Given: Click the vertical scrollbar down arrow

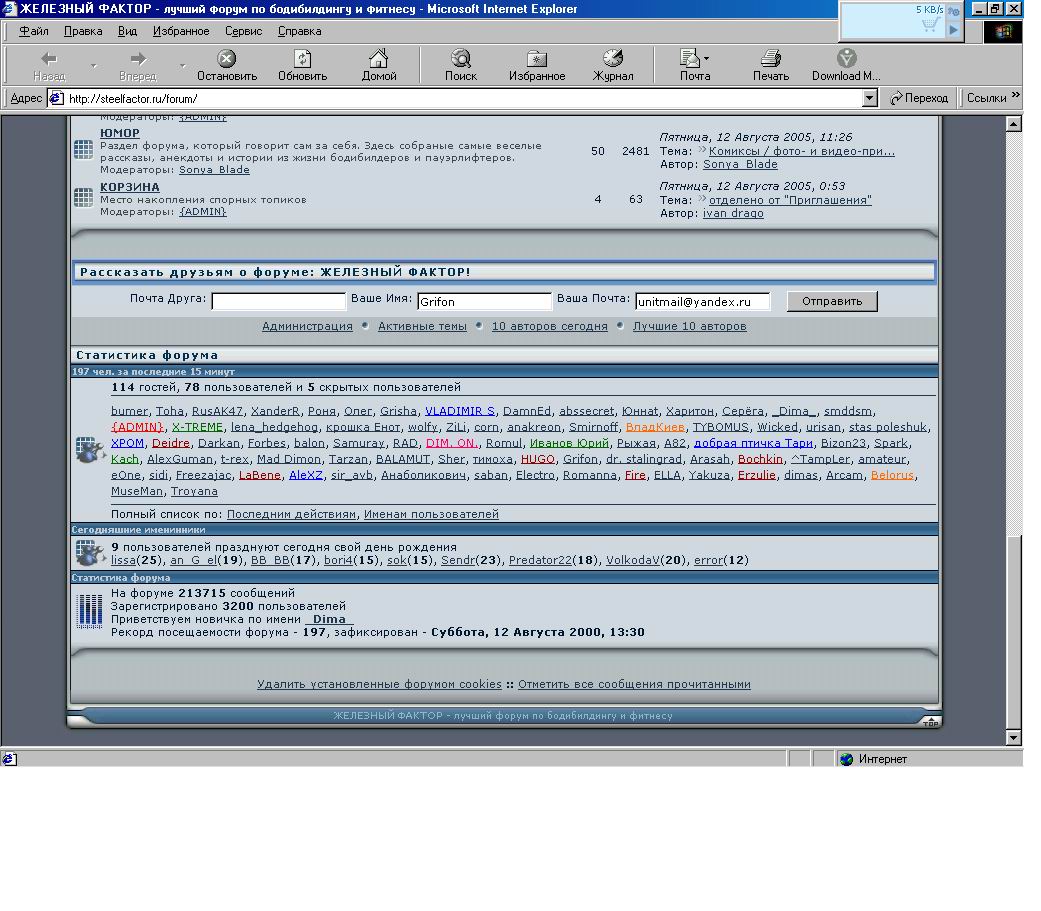Looking at the screenshot, I should (1013, 737).
